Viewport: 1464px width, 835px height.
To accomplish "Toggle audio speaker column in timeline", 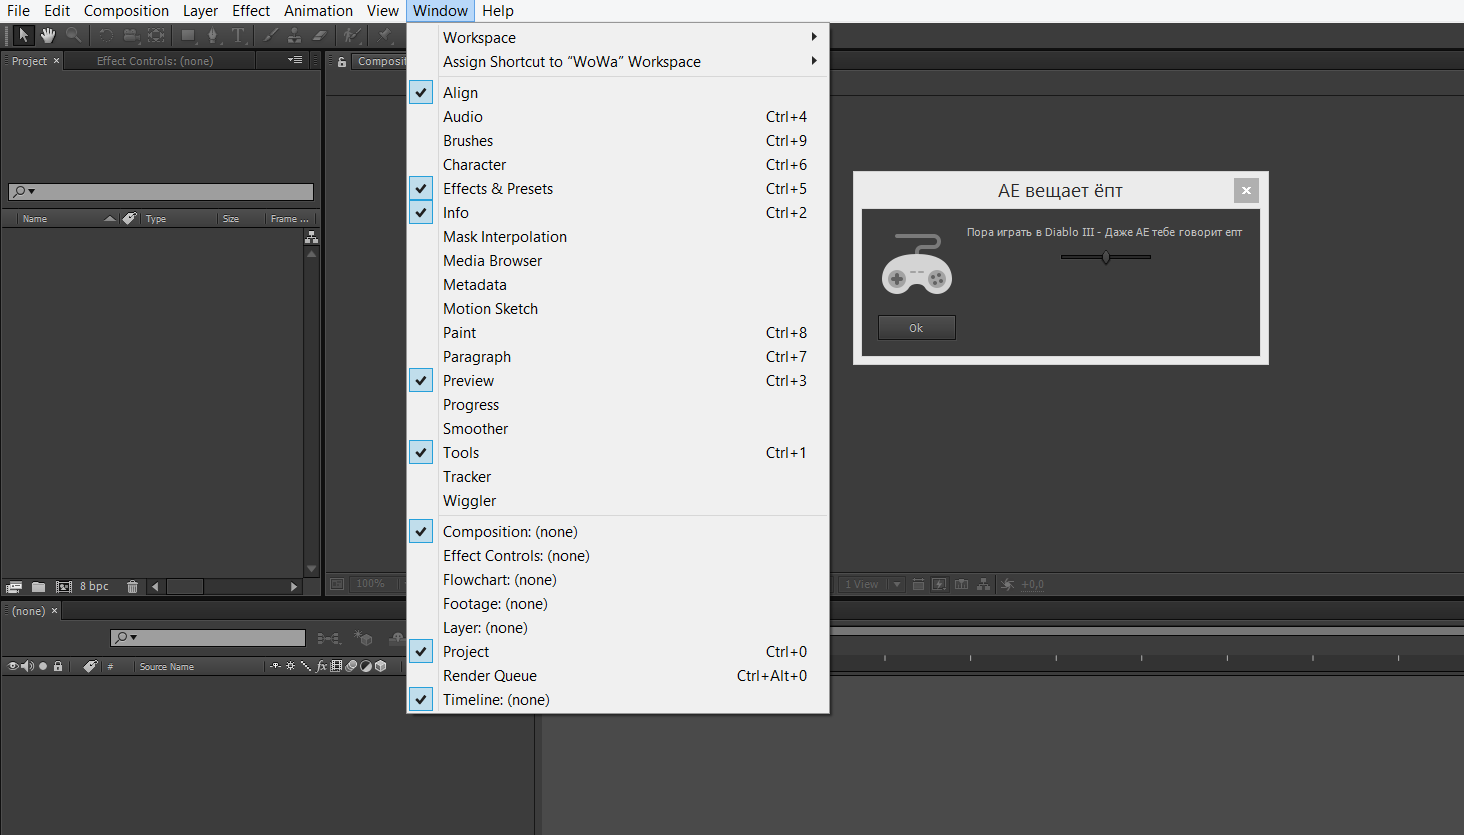I will [x=27, y=666].
